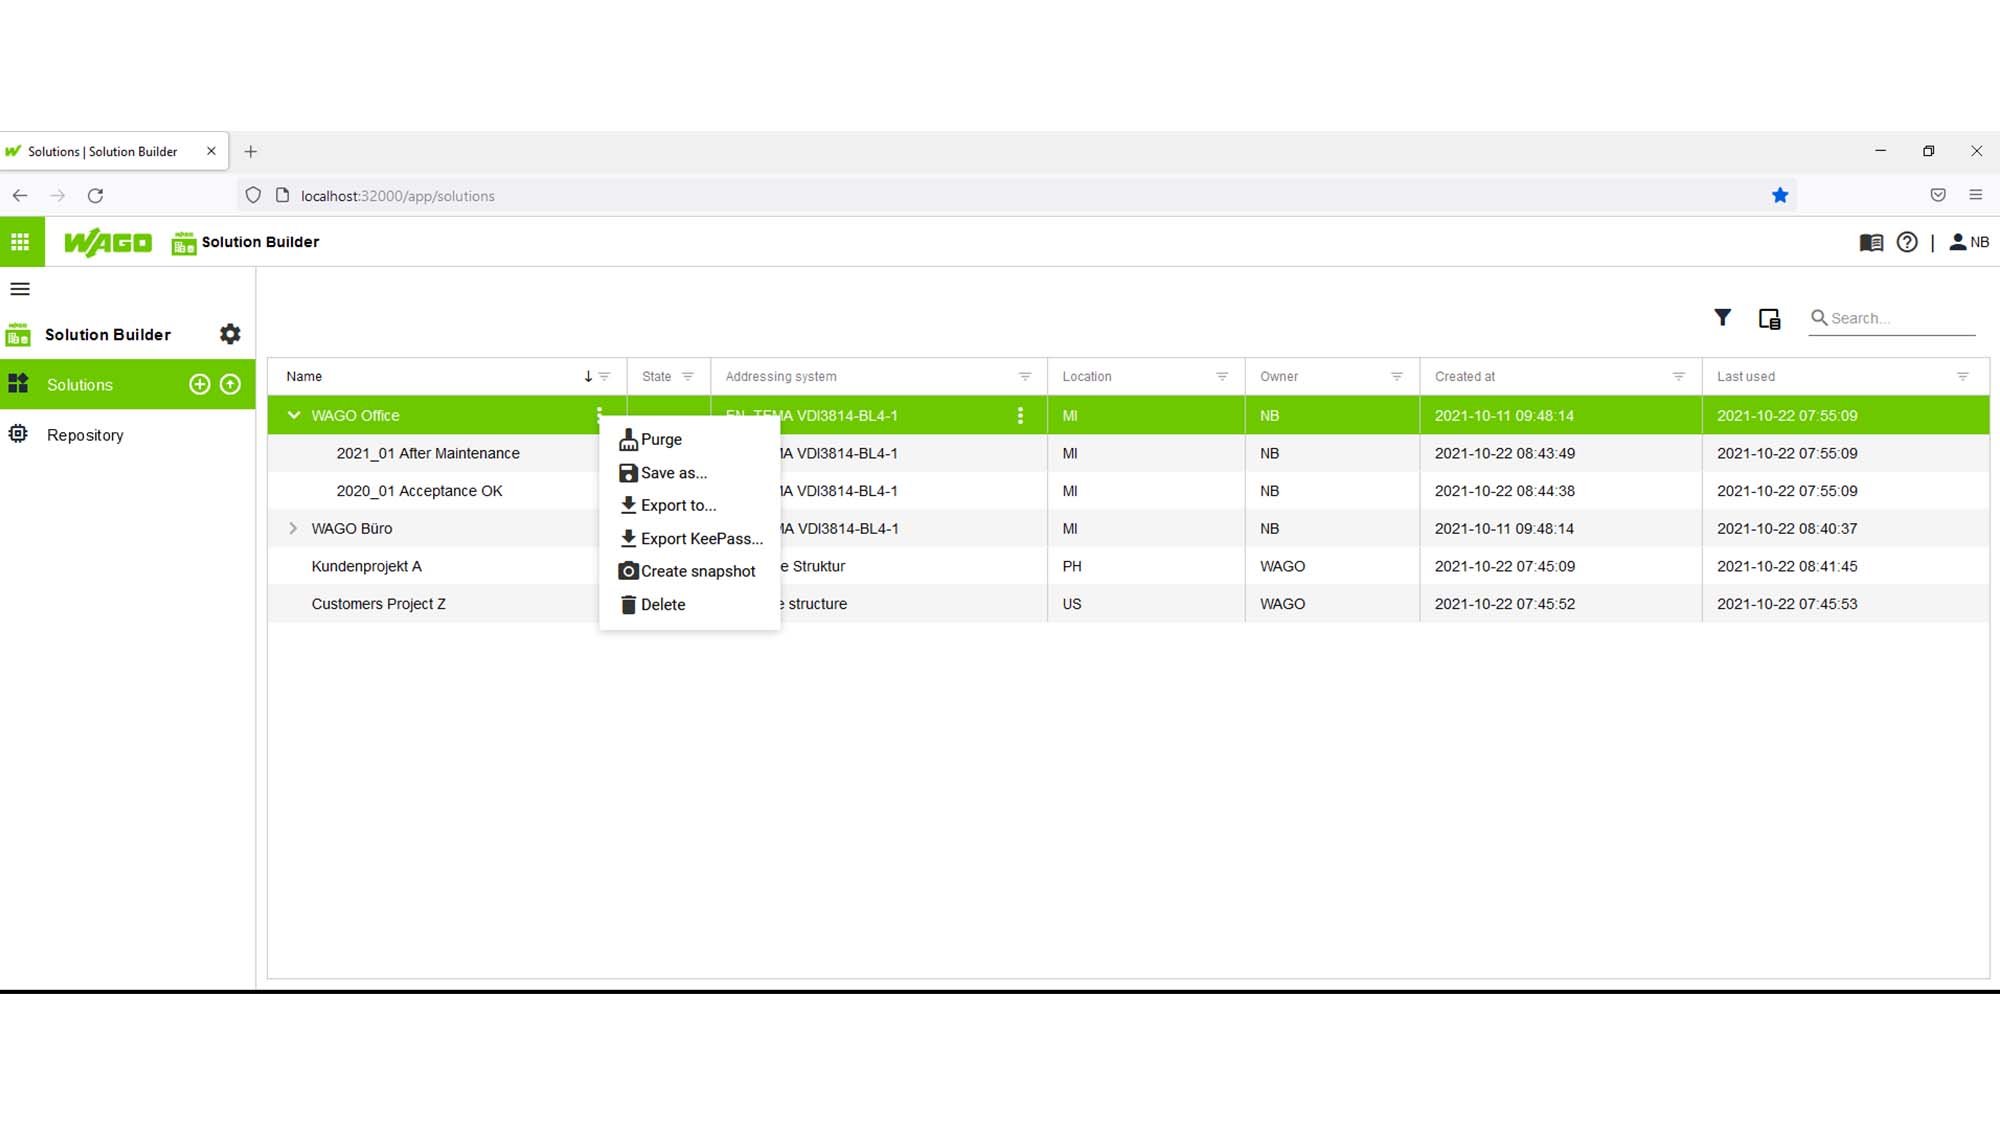This screenshot has height=1125, width=2000.
Task: Open the NB user account menu
Action: pos(1969,242)
